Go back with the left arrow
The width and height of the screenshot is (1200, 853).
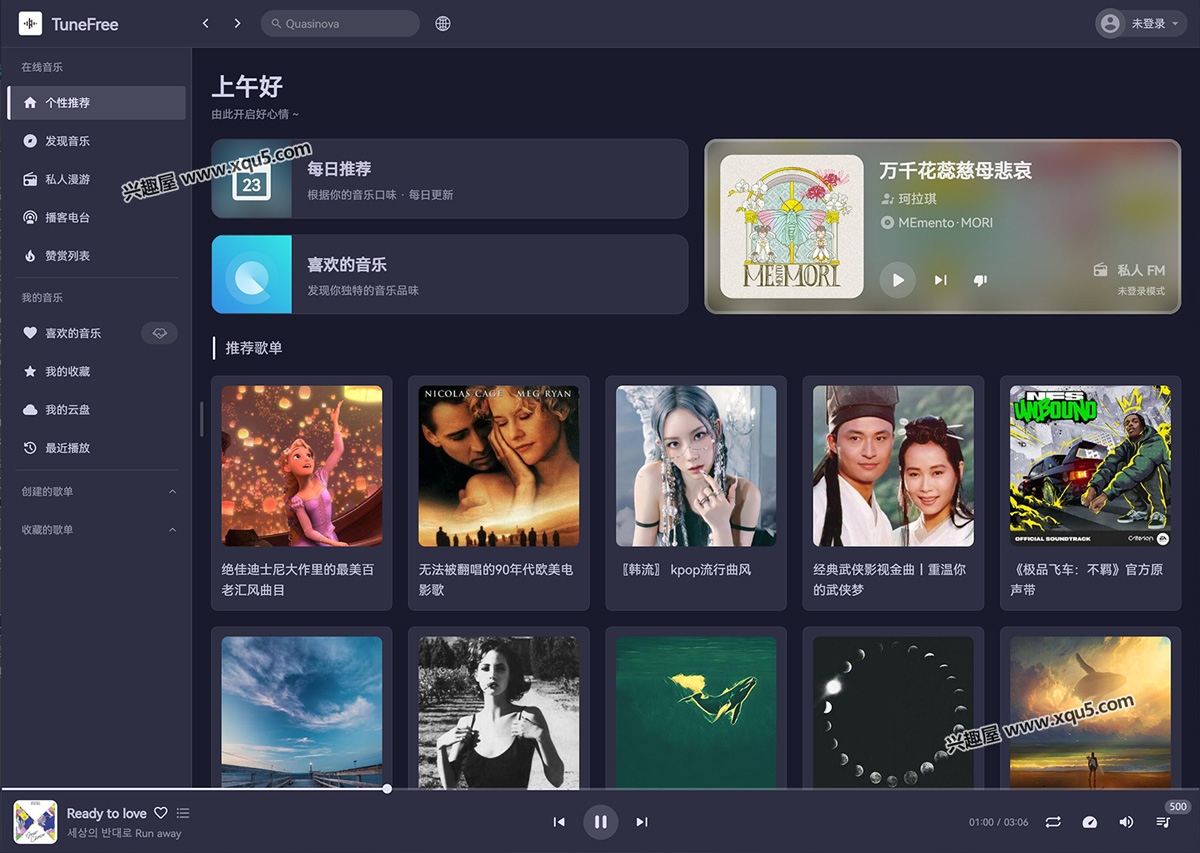pyautogui.click(x=206, y=23)
